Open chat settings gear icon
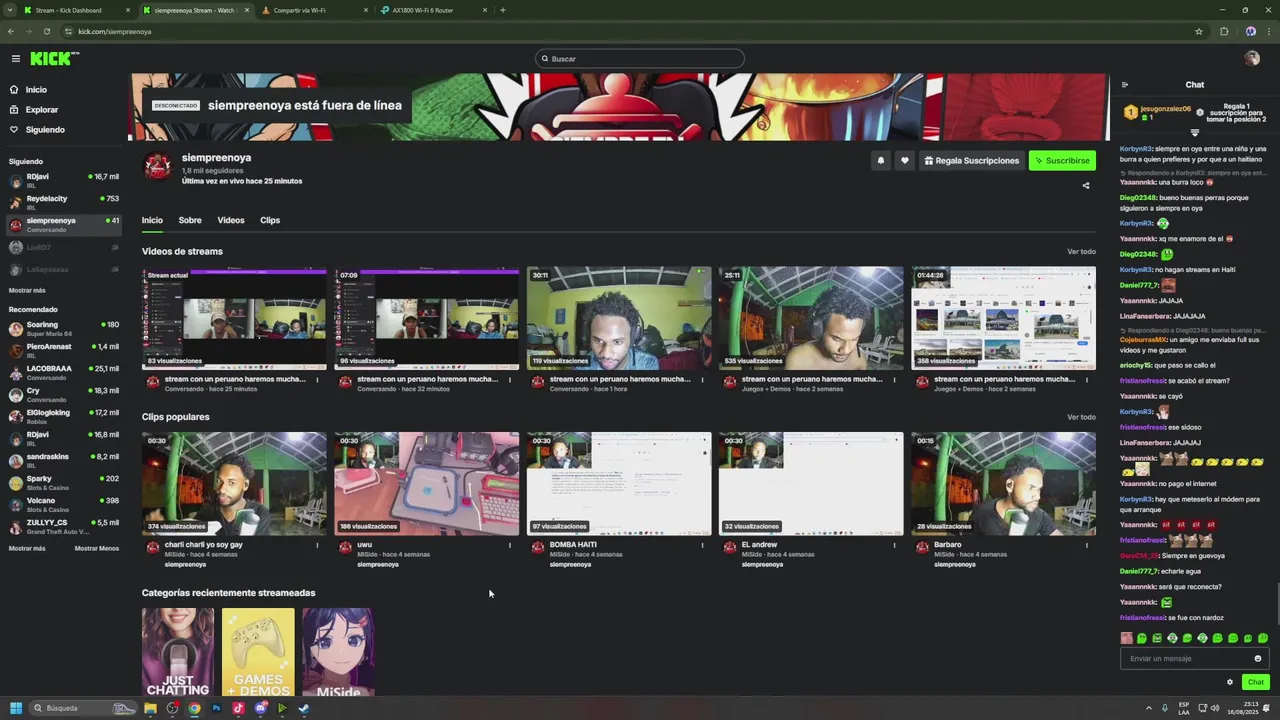The width and height of the screenshot is (1280, 720). 1230,682
